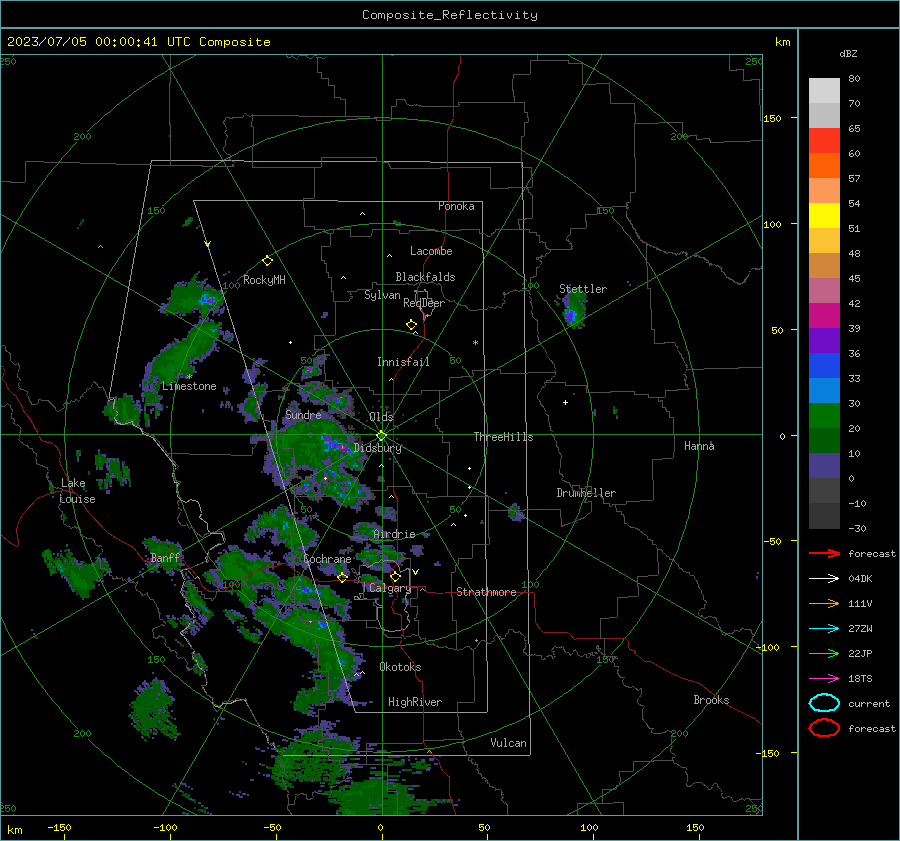The height and width of the screenshot is (841, 900).
Task: Click the RockyMH label
Action: [264, 280]
